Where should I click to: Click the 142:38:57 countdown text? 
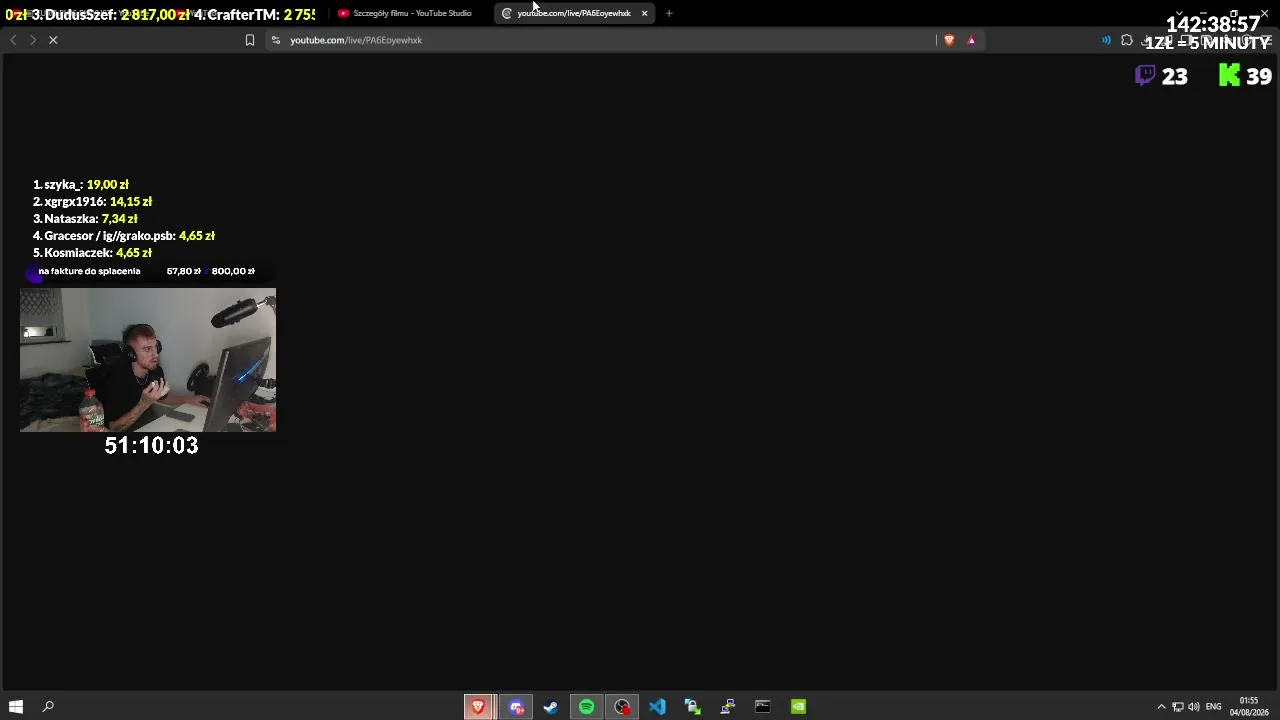1213,24
